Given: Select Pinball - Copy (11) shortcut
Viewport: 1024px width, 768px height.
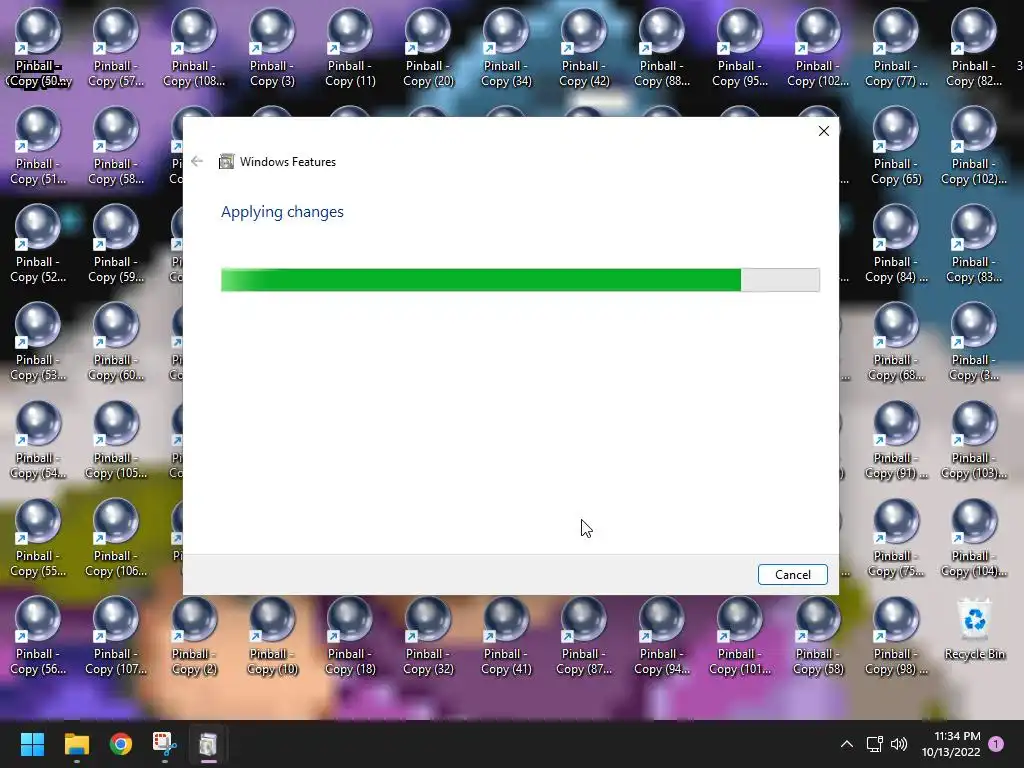Looking at the screenshot, I should [350, 49].
